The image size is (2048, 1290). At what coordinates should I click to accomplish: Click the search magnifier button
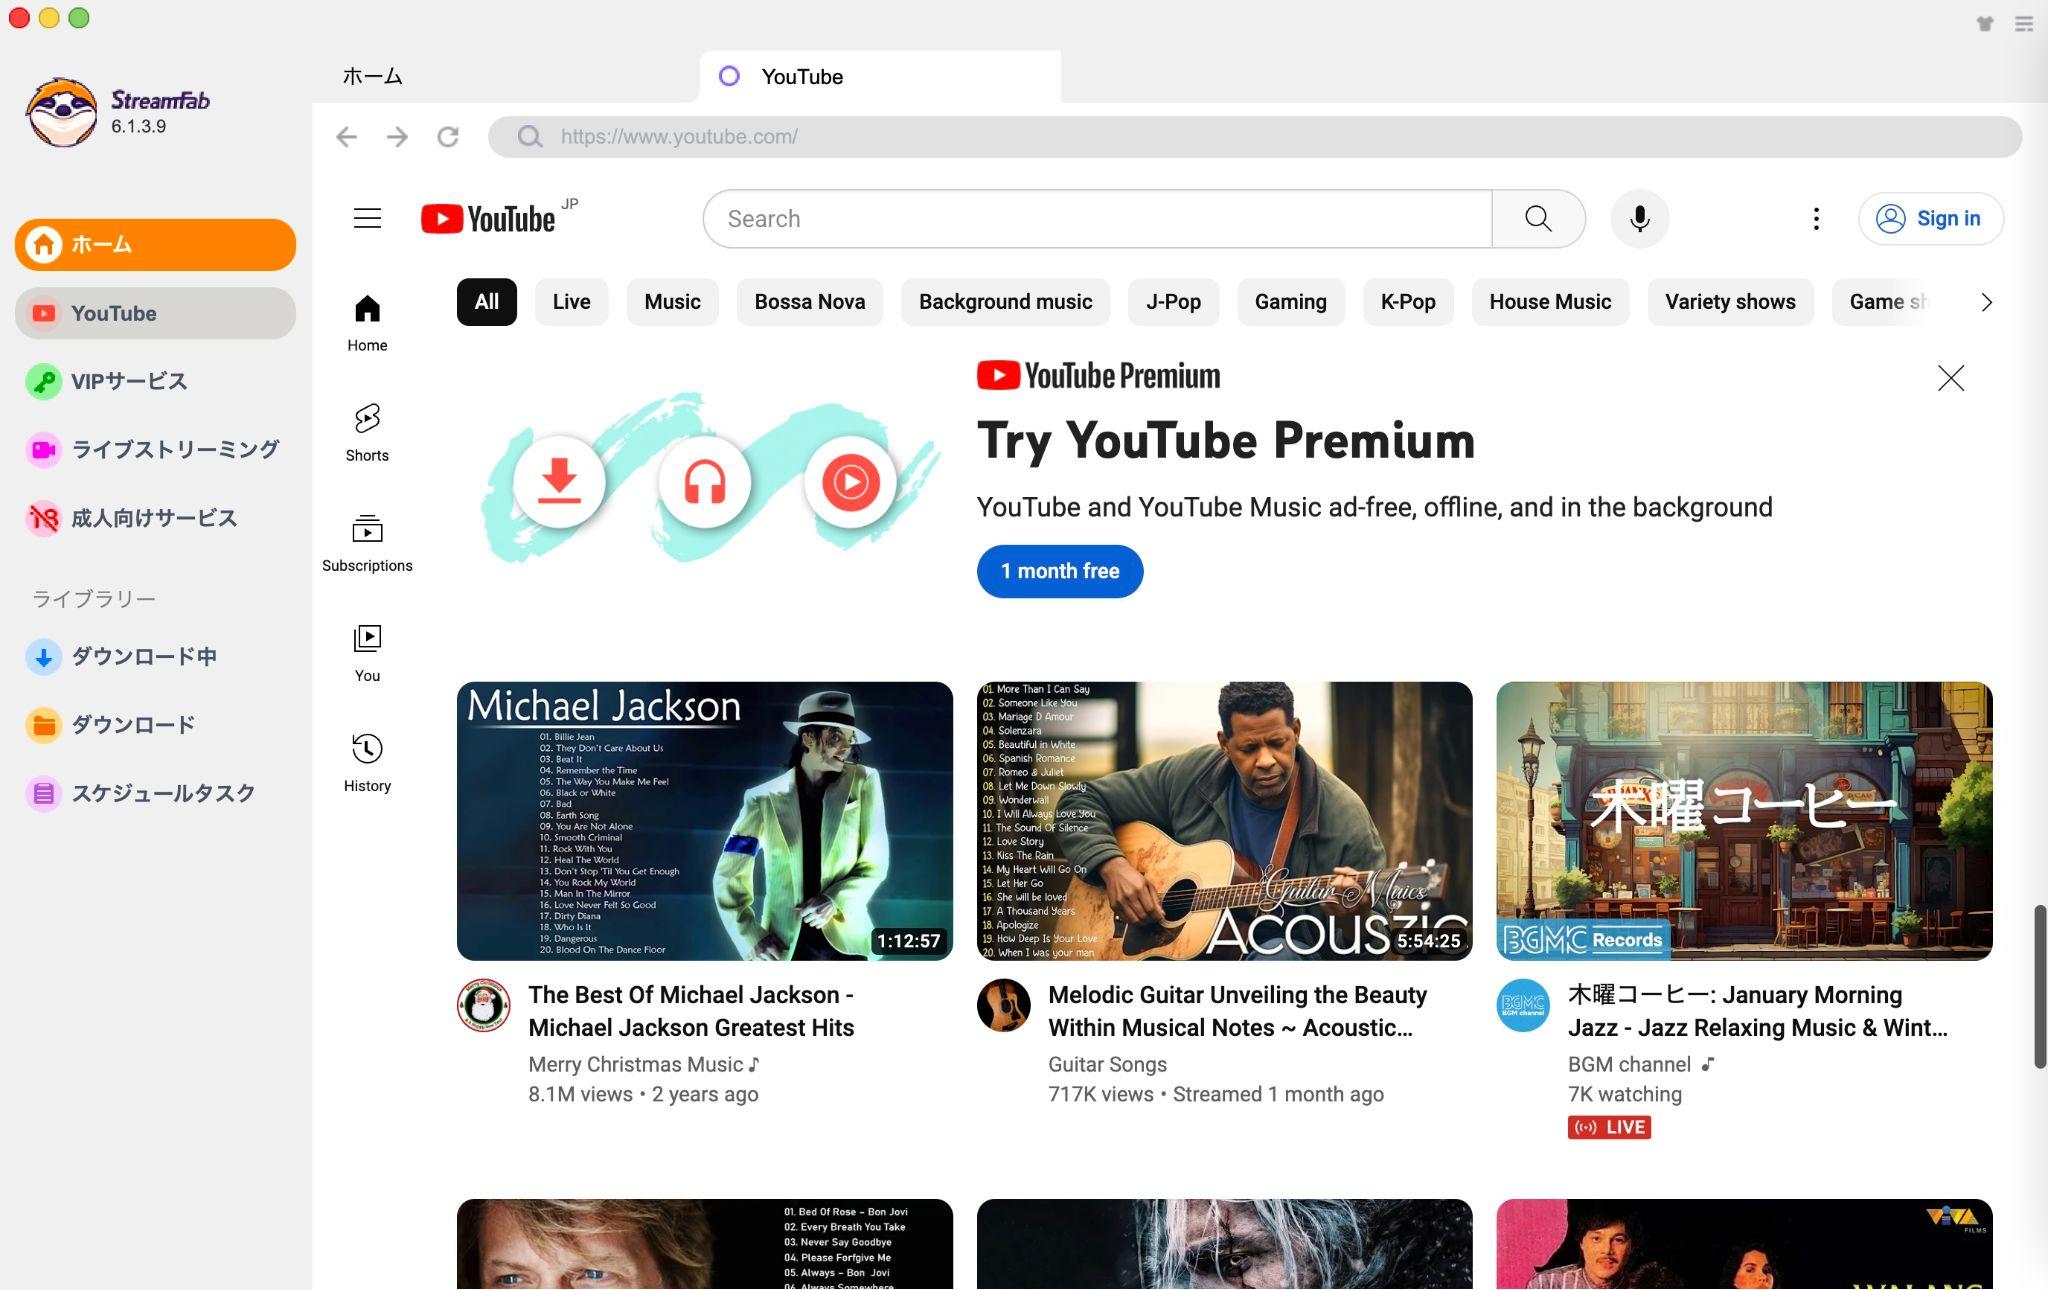(x=1538, y=219)
